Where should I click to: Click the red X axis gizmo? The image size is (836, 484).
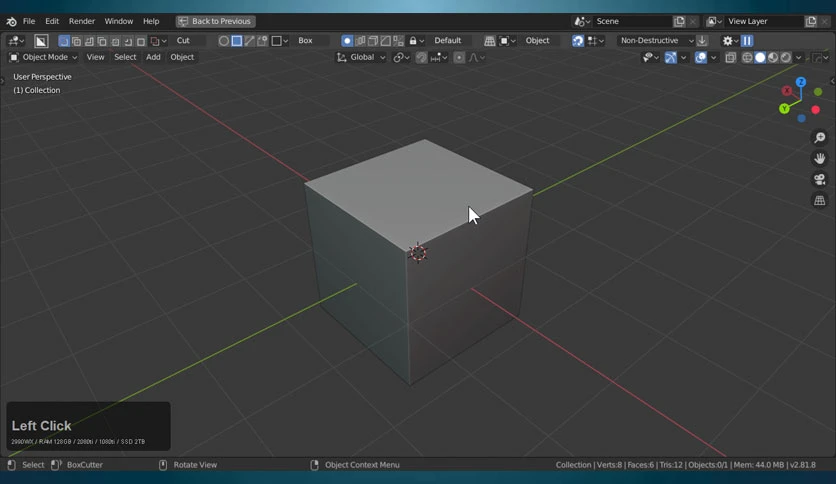(787, 91)
